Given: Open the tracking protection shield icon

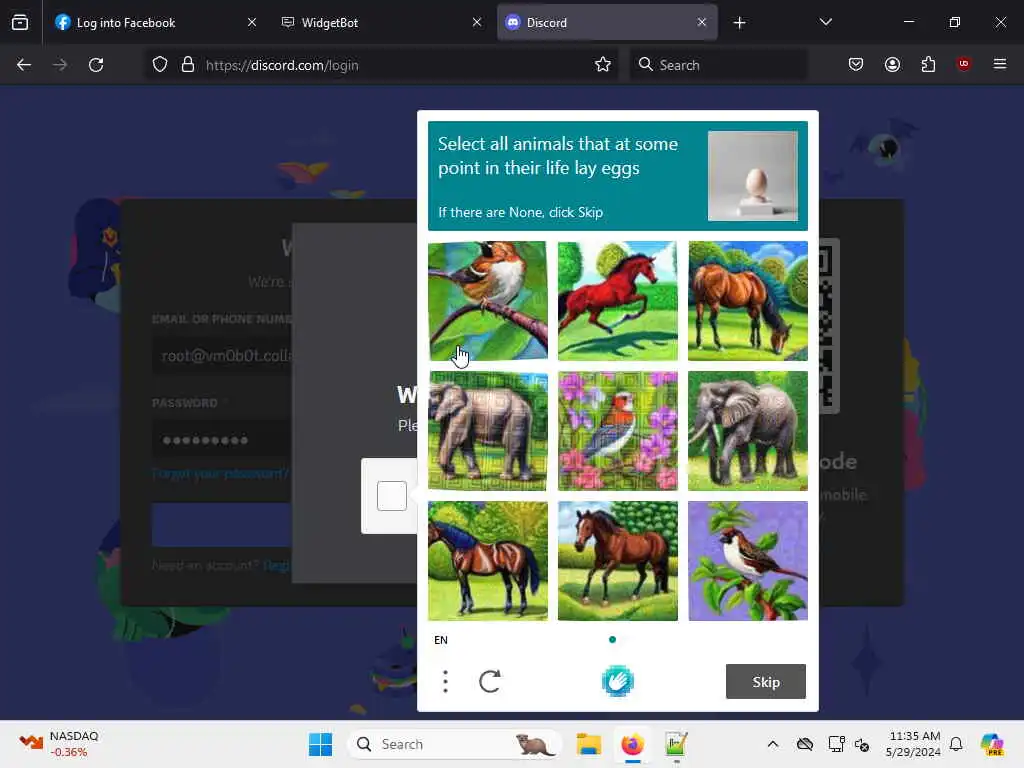Looking at the screenshot, I should (x=160, y=65).
